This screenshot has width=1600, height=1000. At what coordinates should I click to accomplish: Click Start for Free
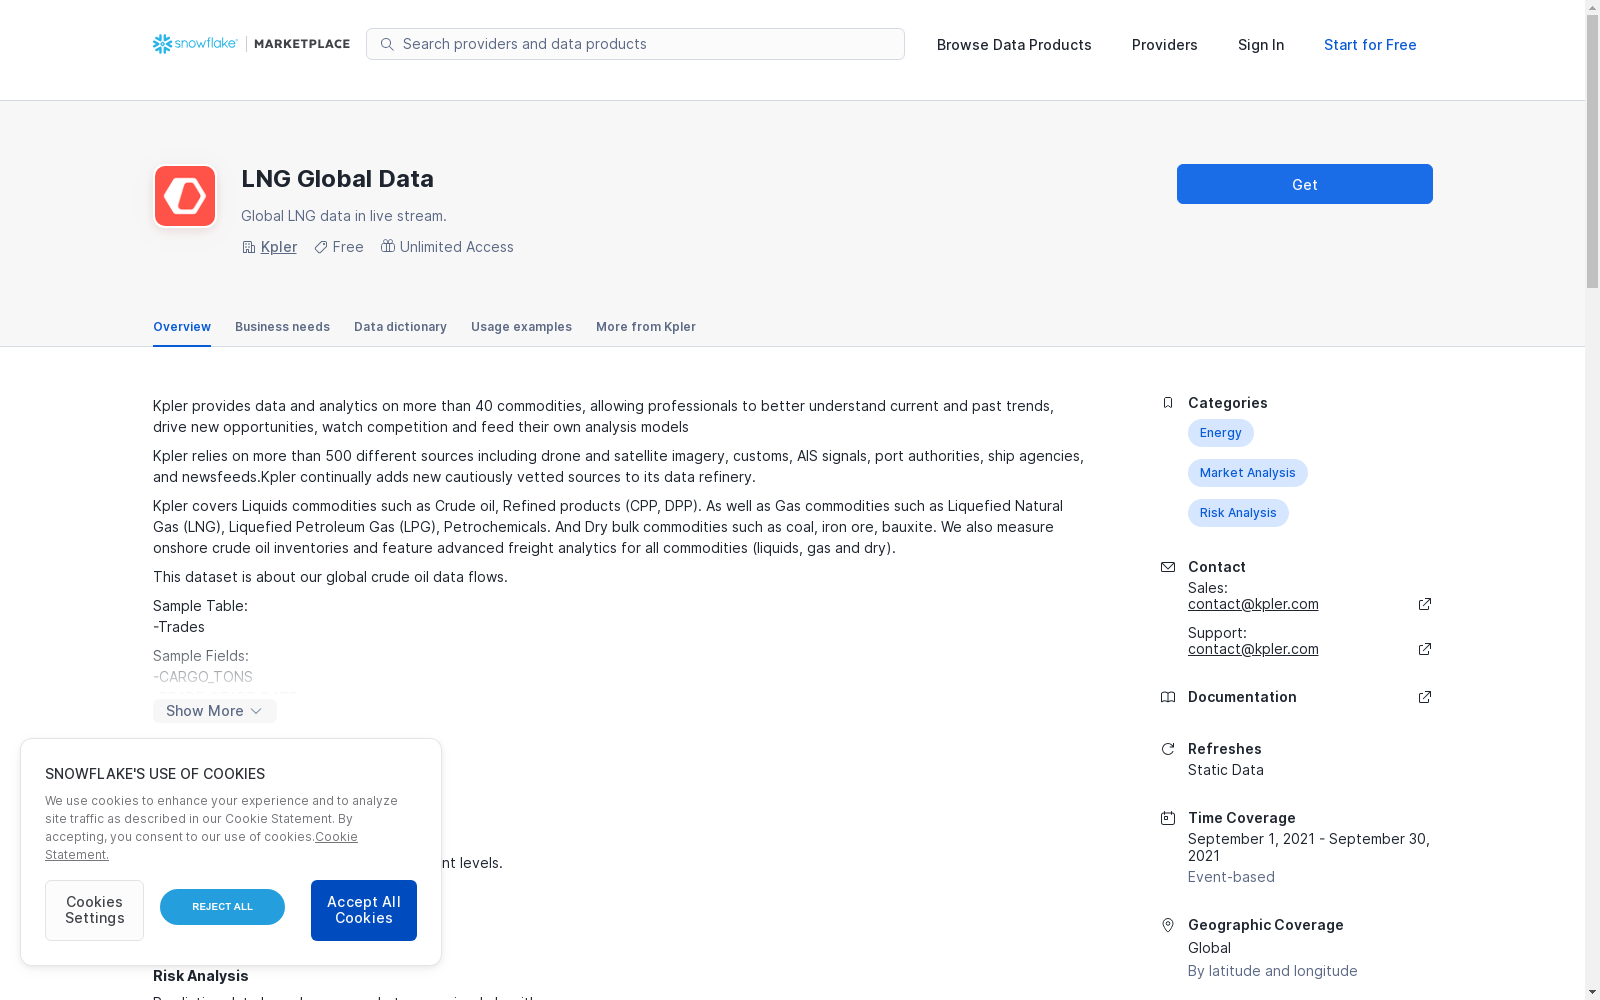(1370, 45)
